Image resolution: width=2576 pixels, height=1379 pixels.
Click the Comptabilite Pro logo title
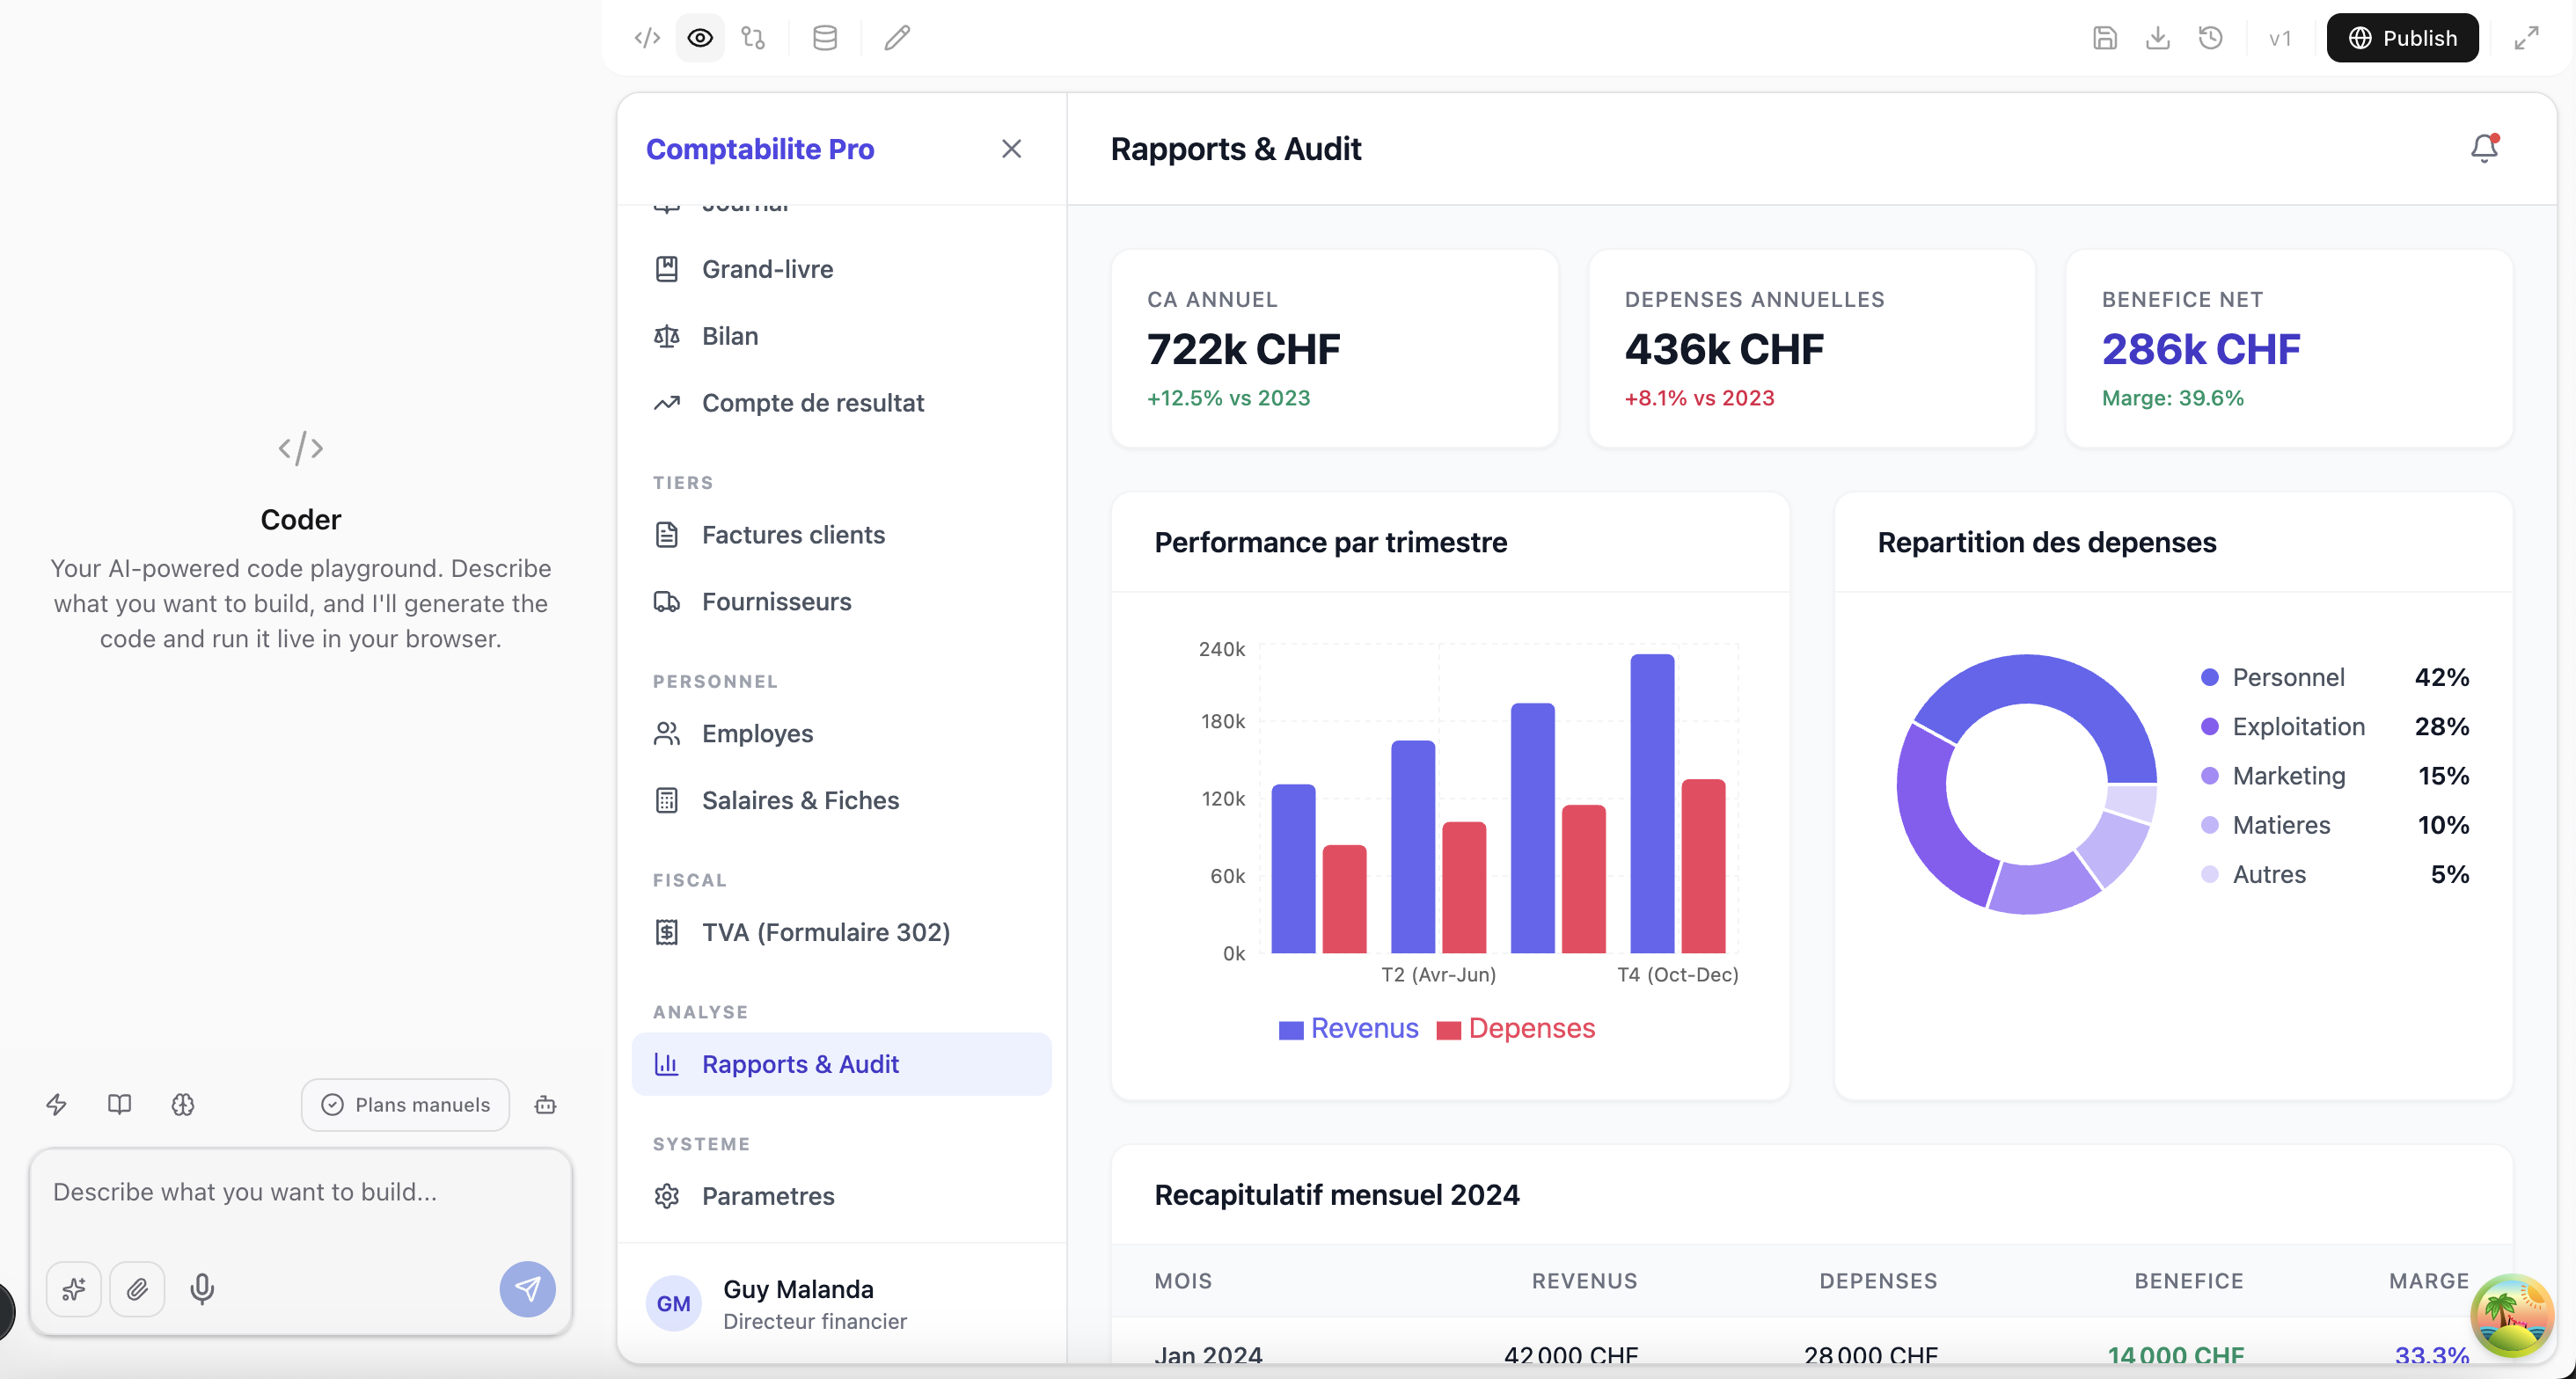pyautogui.click(x=760, y=149)
